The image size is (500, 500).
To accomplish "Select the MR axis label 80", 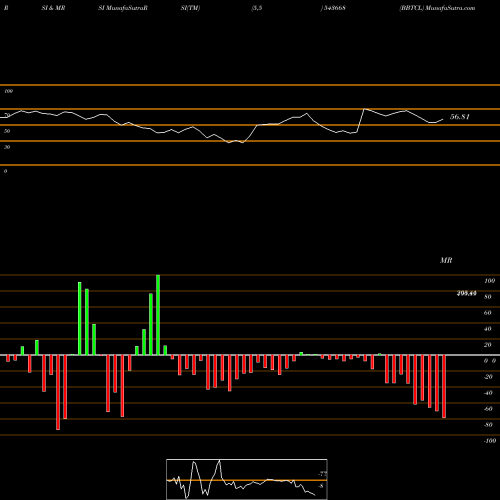I will click(x=488, y=297).
